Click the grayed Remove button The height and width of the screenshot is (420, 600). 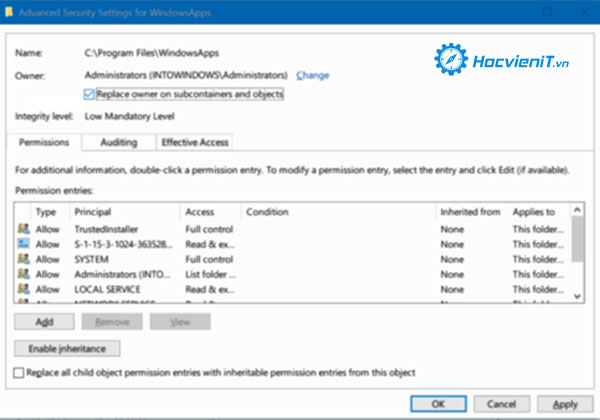point(112,322)
